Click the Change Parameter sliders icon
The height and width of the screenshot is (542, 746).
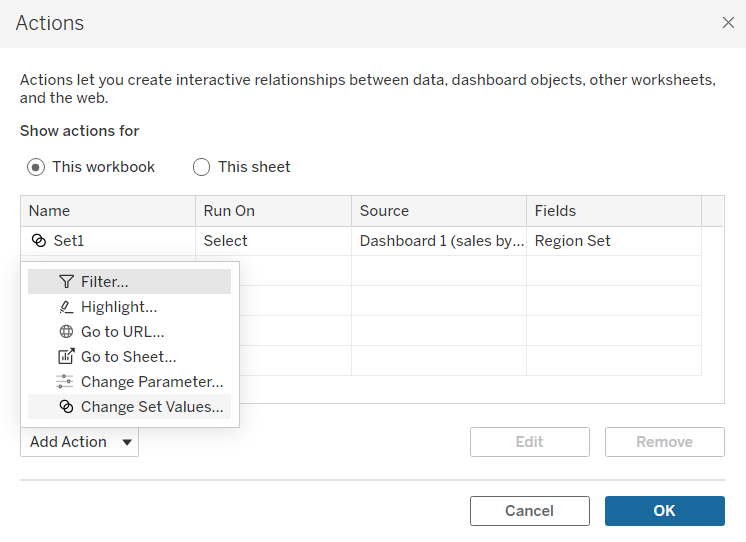(66, 382)
